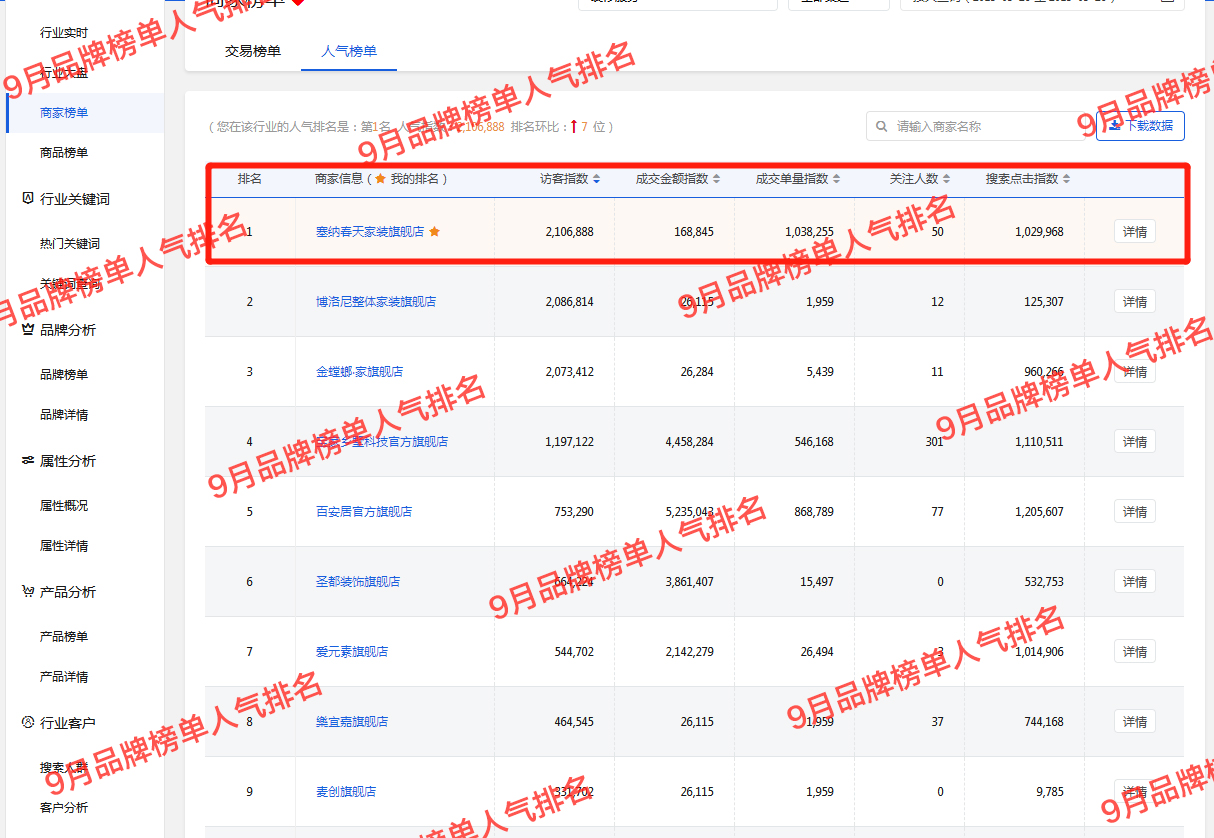Open 属性概况 in the sidebar
Image resolution: width=1214 pixels, height=838 pixels.
click(64, 506)
